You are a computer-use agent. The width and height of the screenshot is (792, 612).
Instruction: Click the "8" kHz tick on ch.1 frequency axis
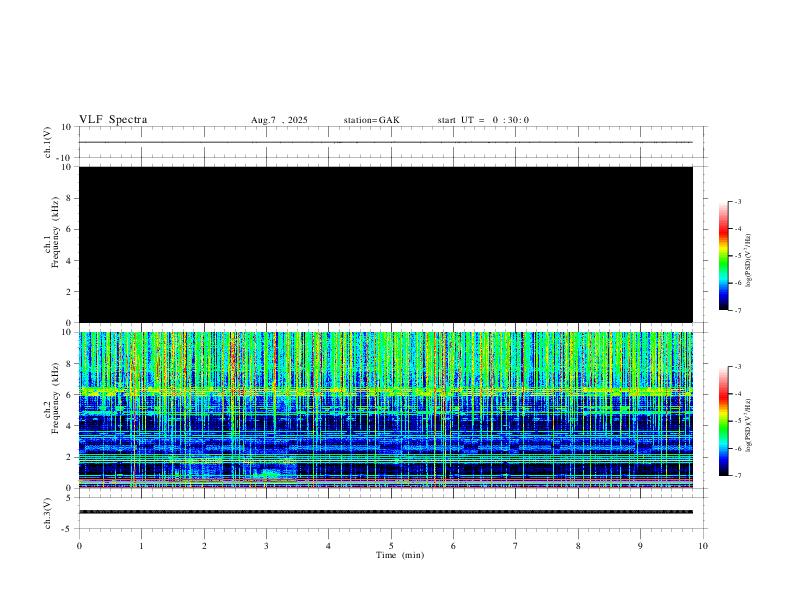coord(69,198)
